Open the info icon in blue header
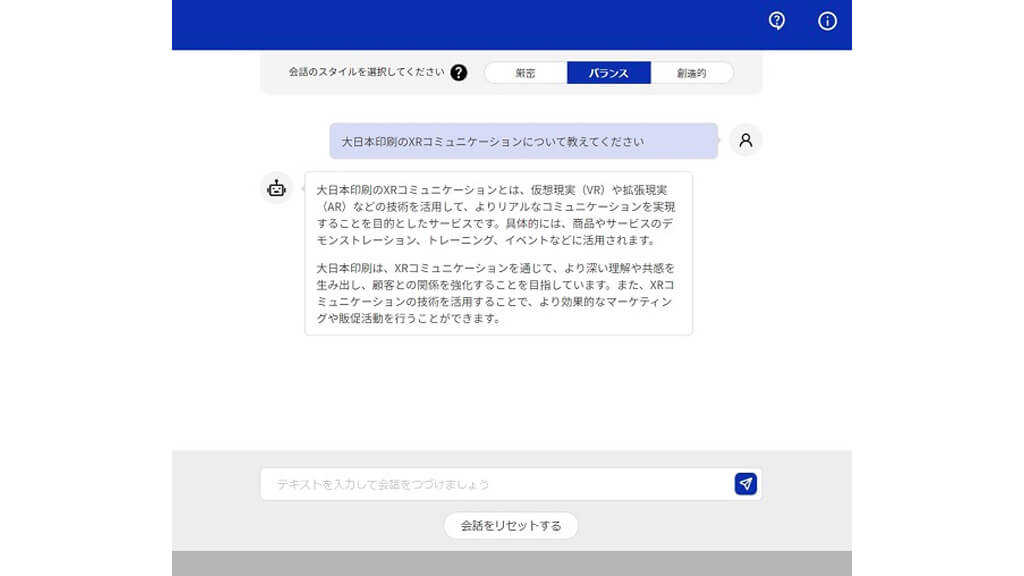The height and width of the screenshot is (576, 1024). (827, 21)
